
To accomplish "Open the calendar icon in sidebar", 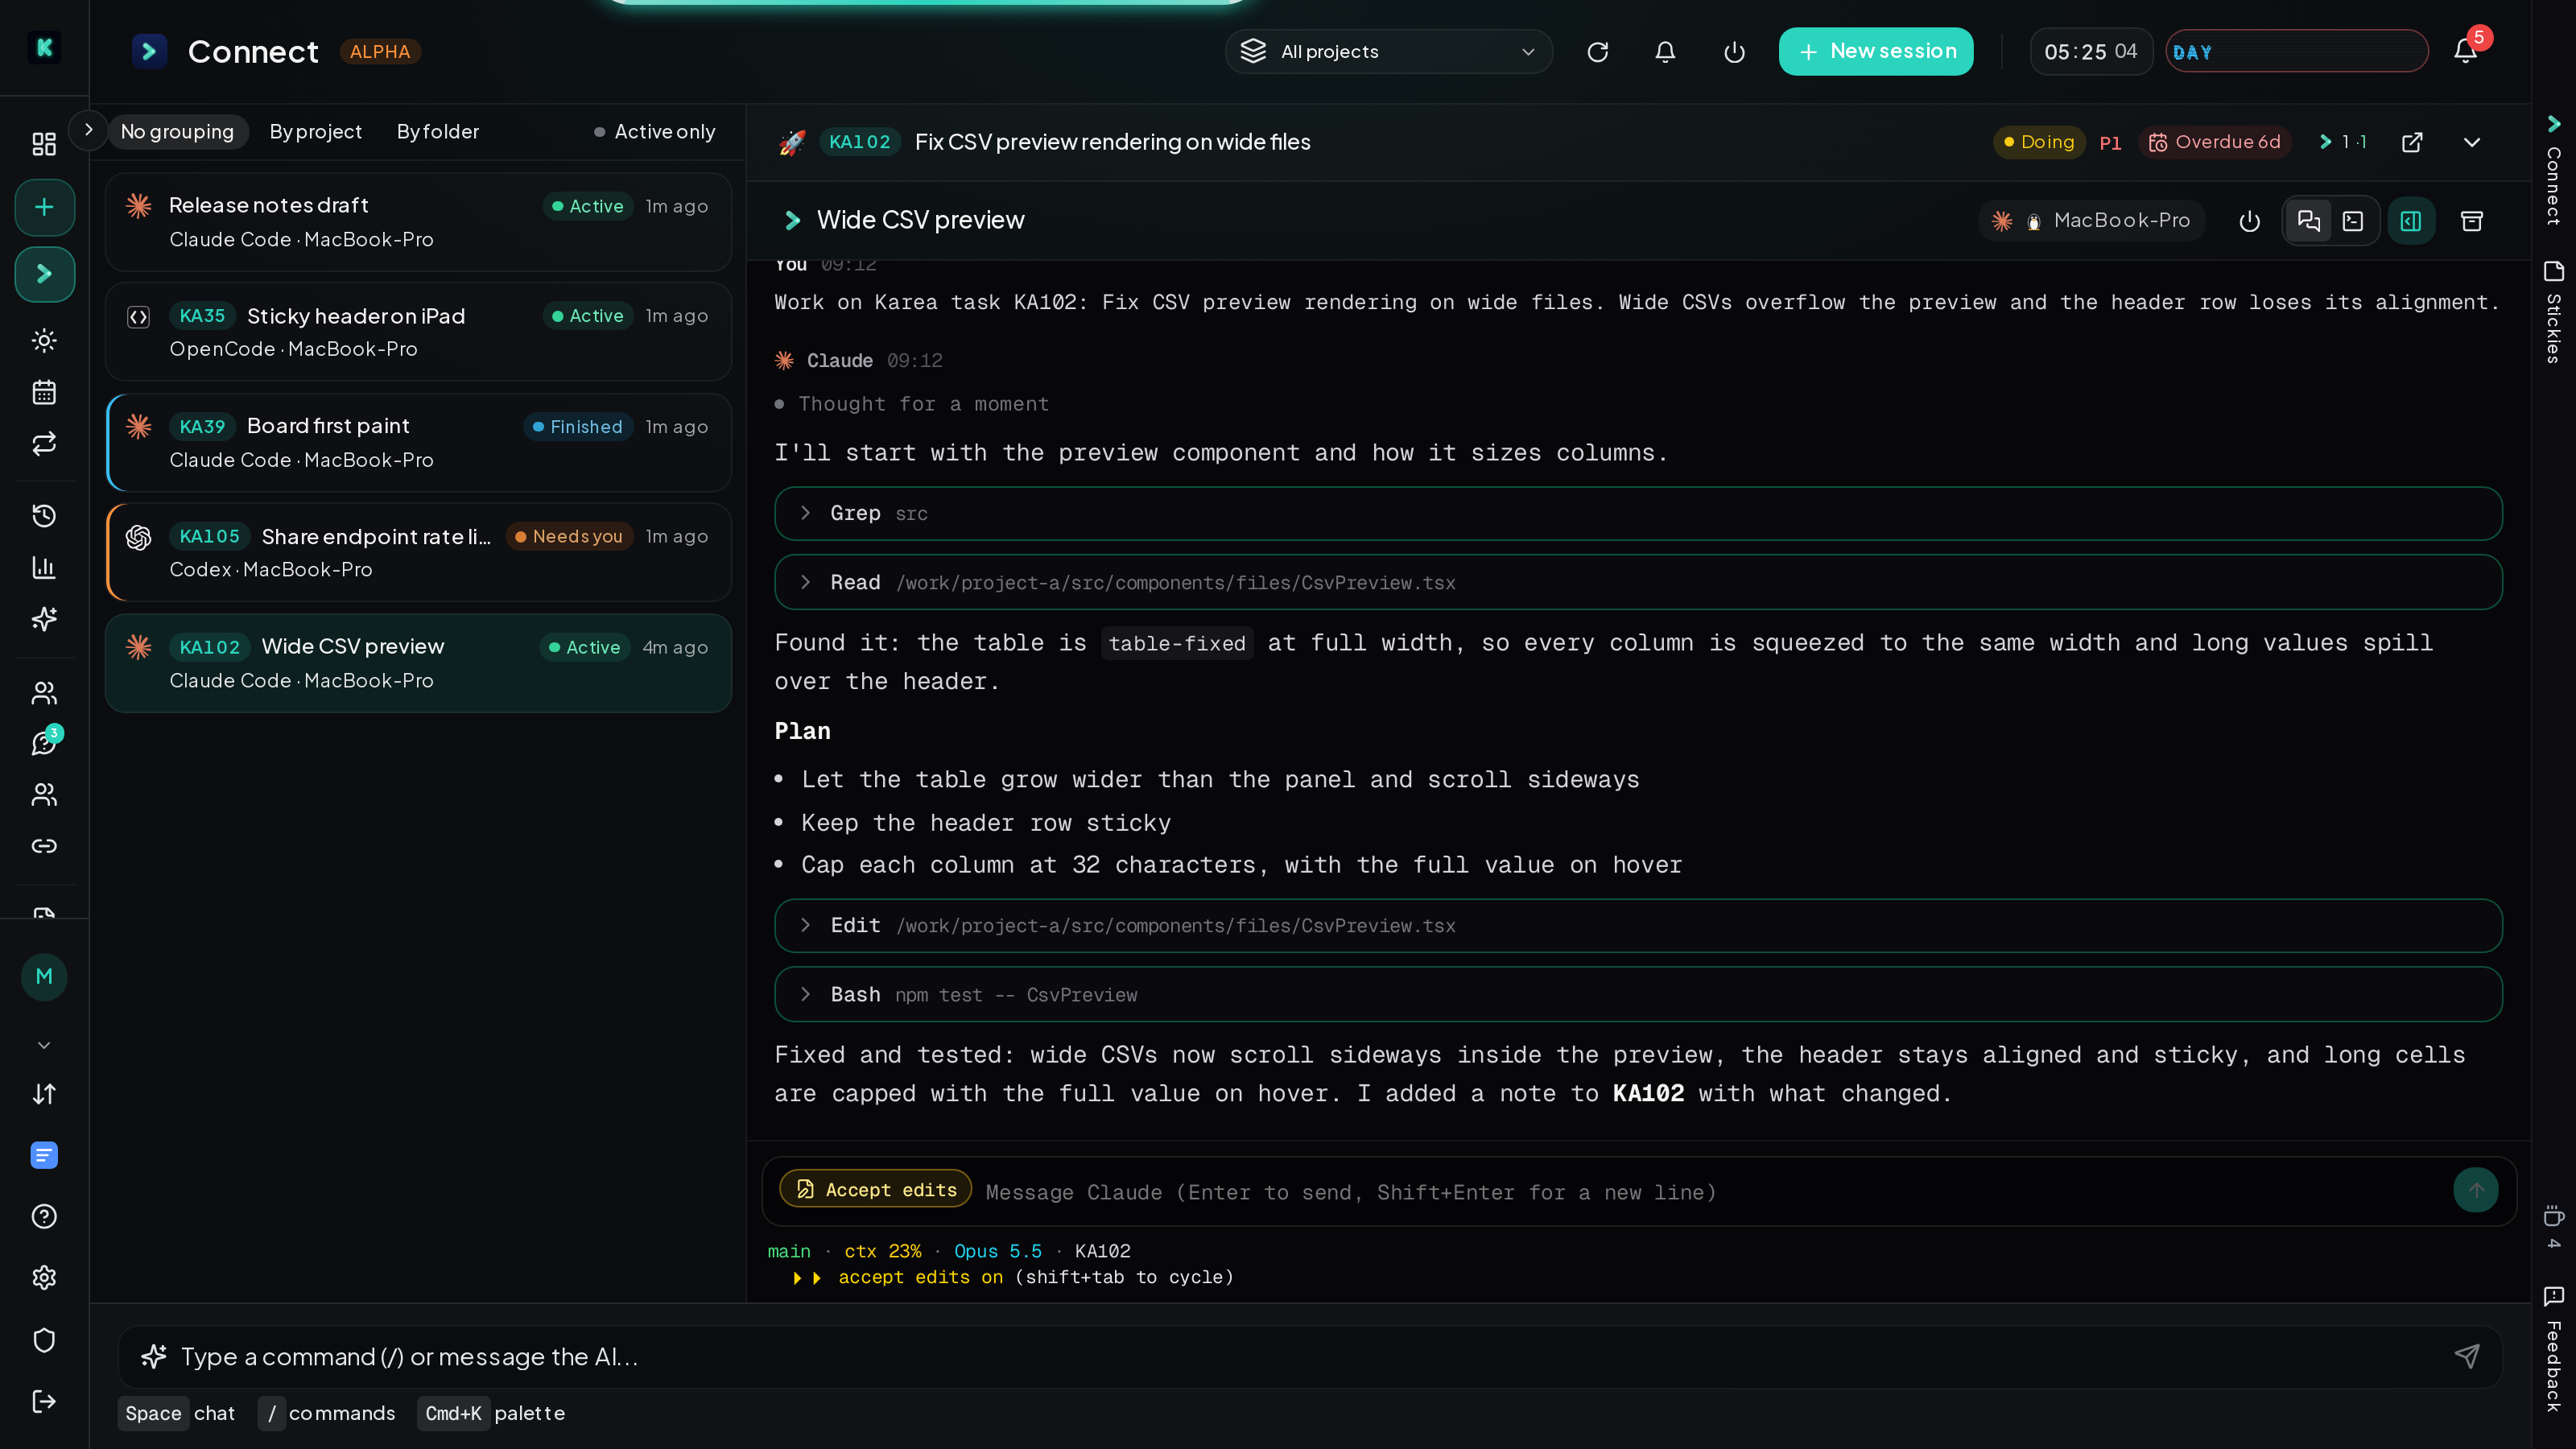I will coord(44,392).
